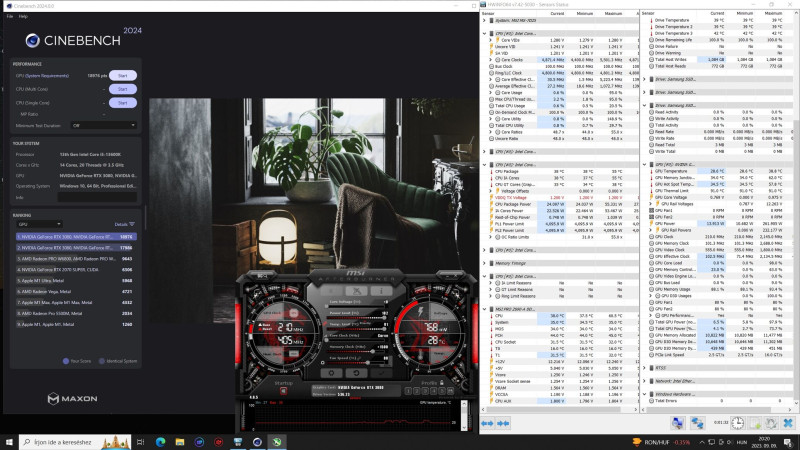This screenshot has width=800, height=450.
Task: Select the AMD Radeon PRO W6800 ranking row
Action: point(76,259)
